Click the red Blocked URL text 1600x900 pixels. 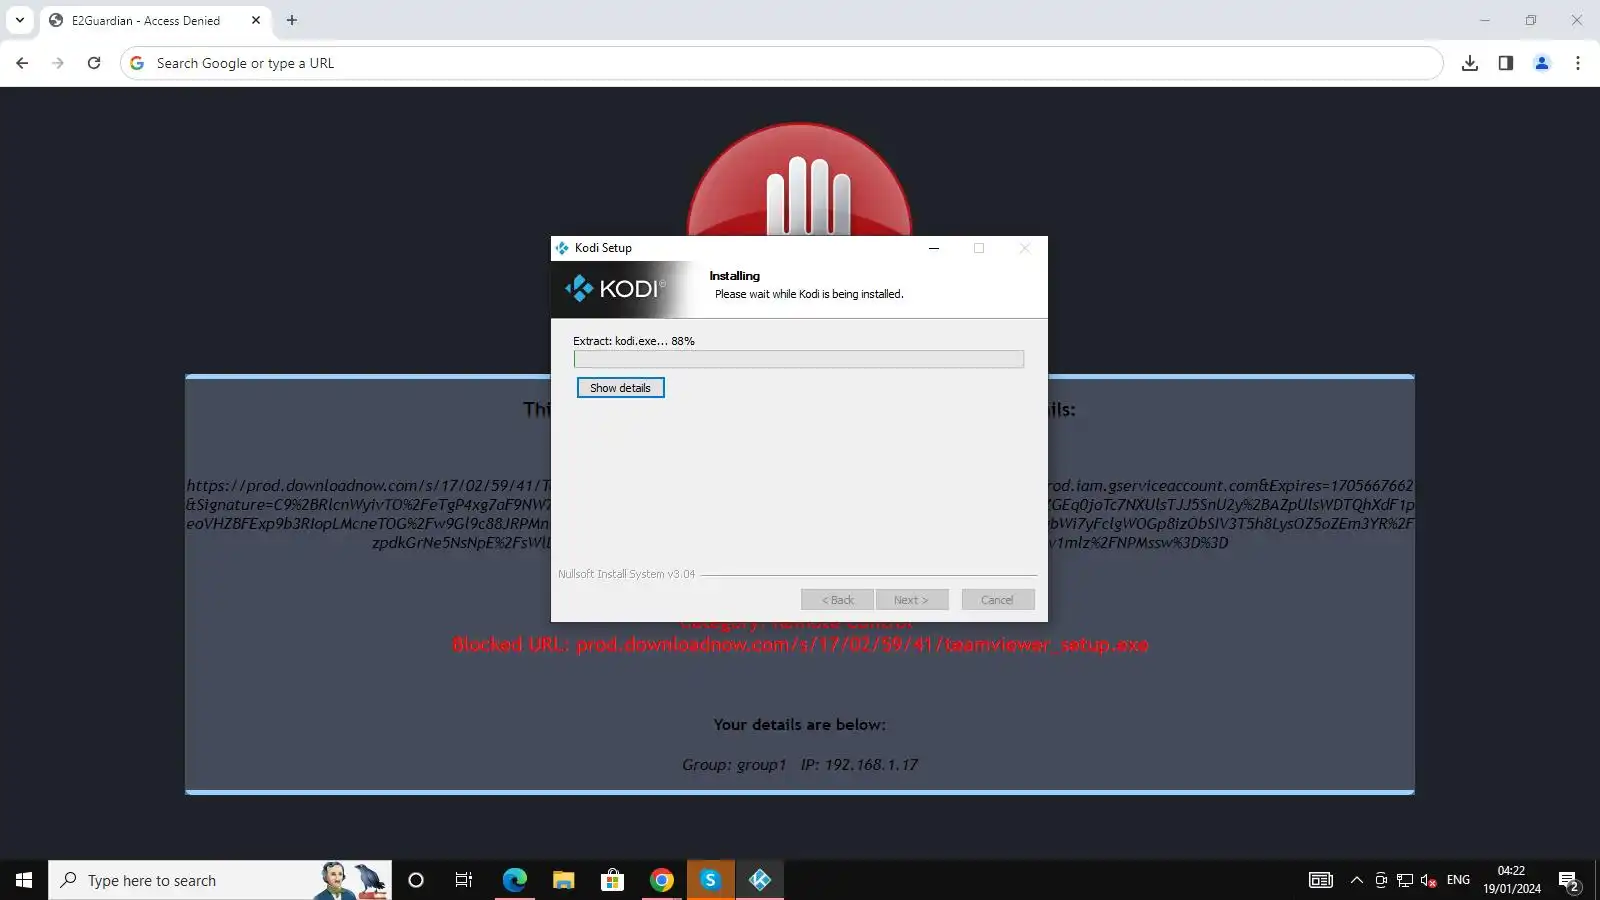coord(800,645)
